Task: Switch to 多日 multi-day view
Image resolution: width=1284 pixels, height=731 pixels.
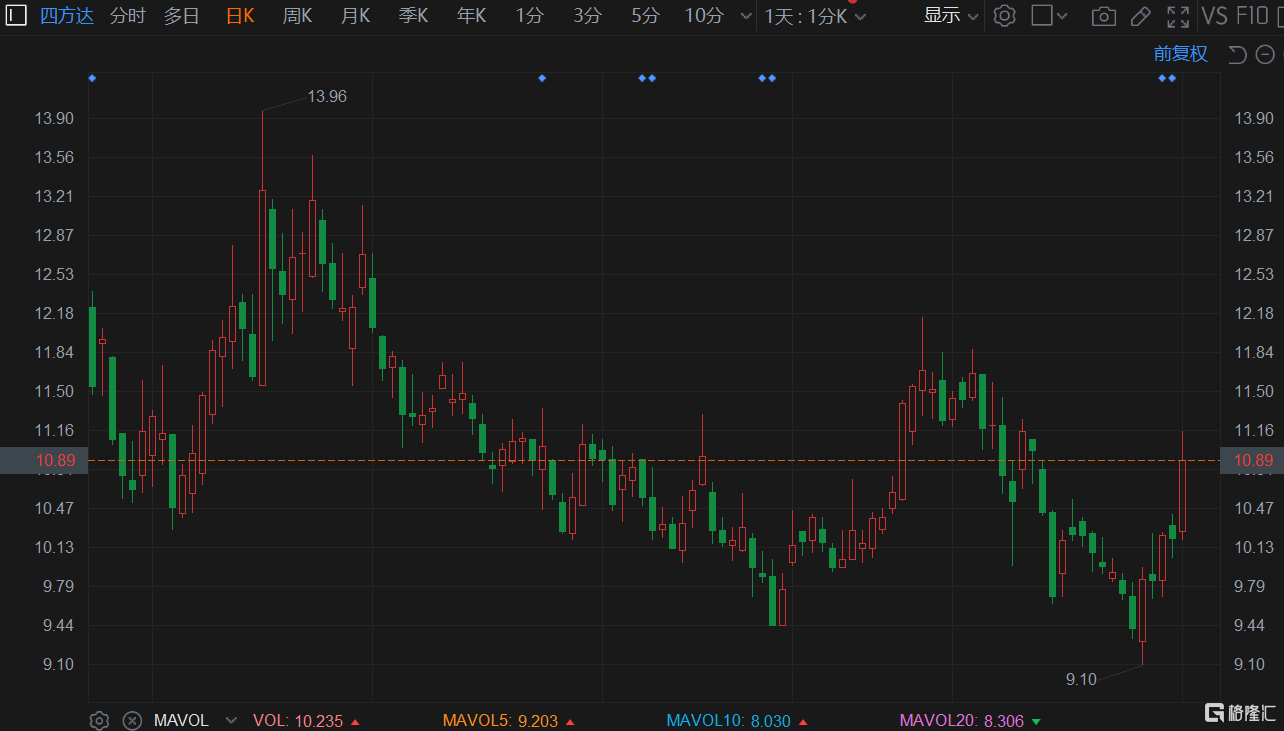Action: pos(182,15)
